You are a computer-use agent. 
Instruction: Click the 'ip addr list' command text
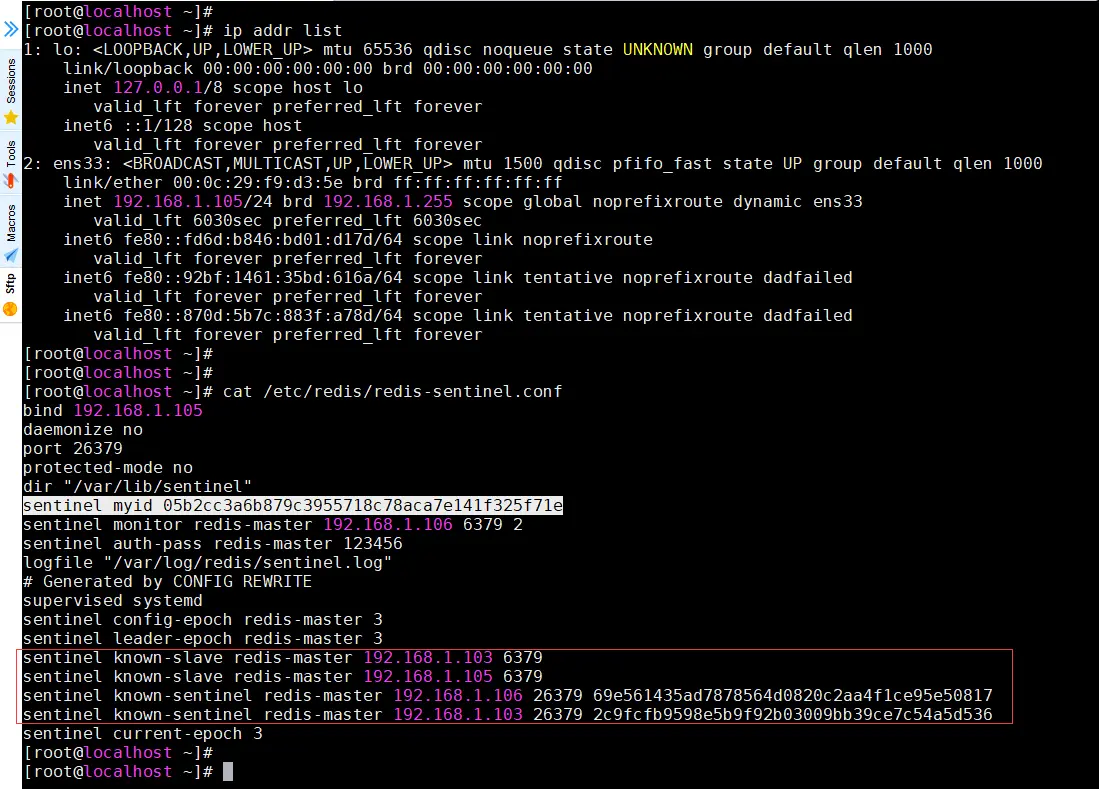pos(282,31)
